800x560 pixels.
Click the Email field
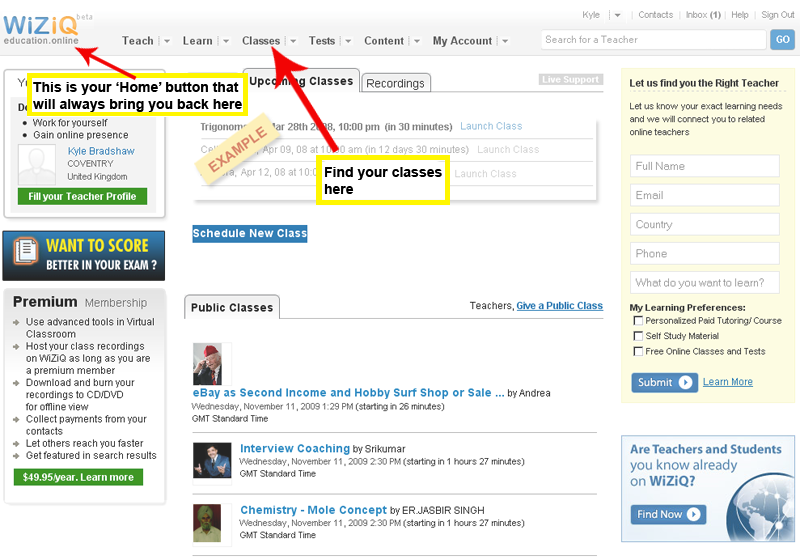click(x=705, y=195)
